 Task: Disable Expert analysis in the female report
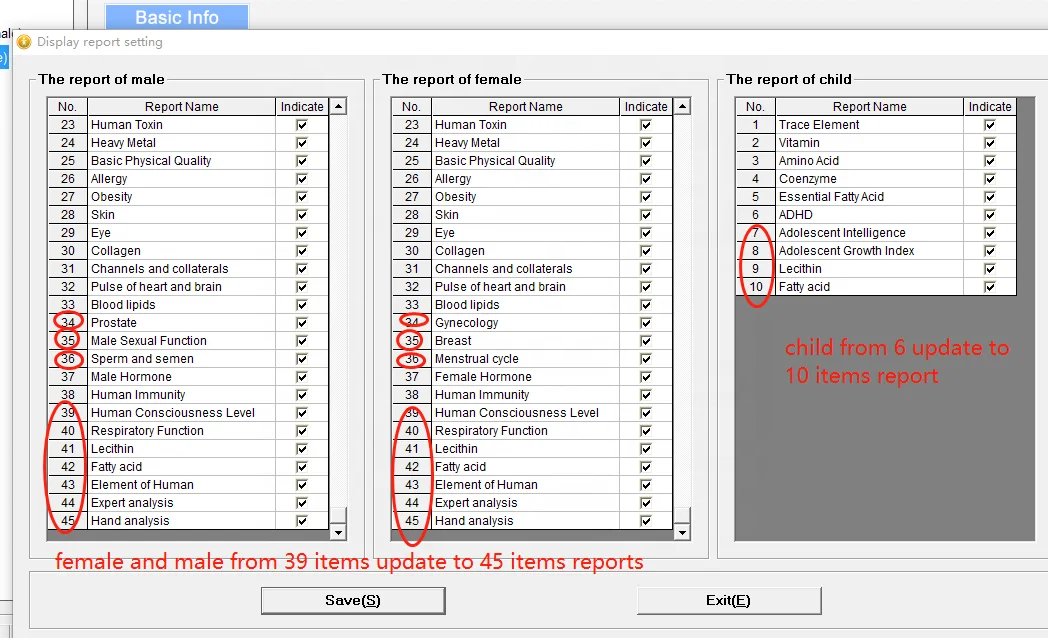[x=647, y=502]
